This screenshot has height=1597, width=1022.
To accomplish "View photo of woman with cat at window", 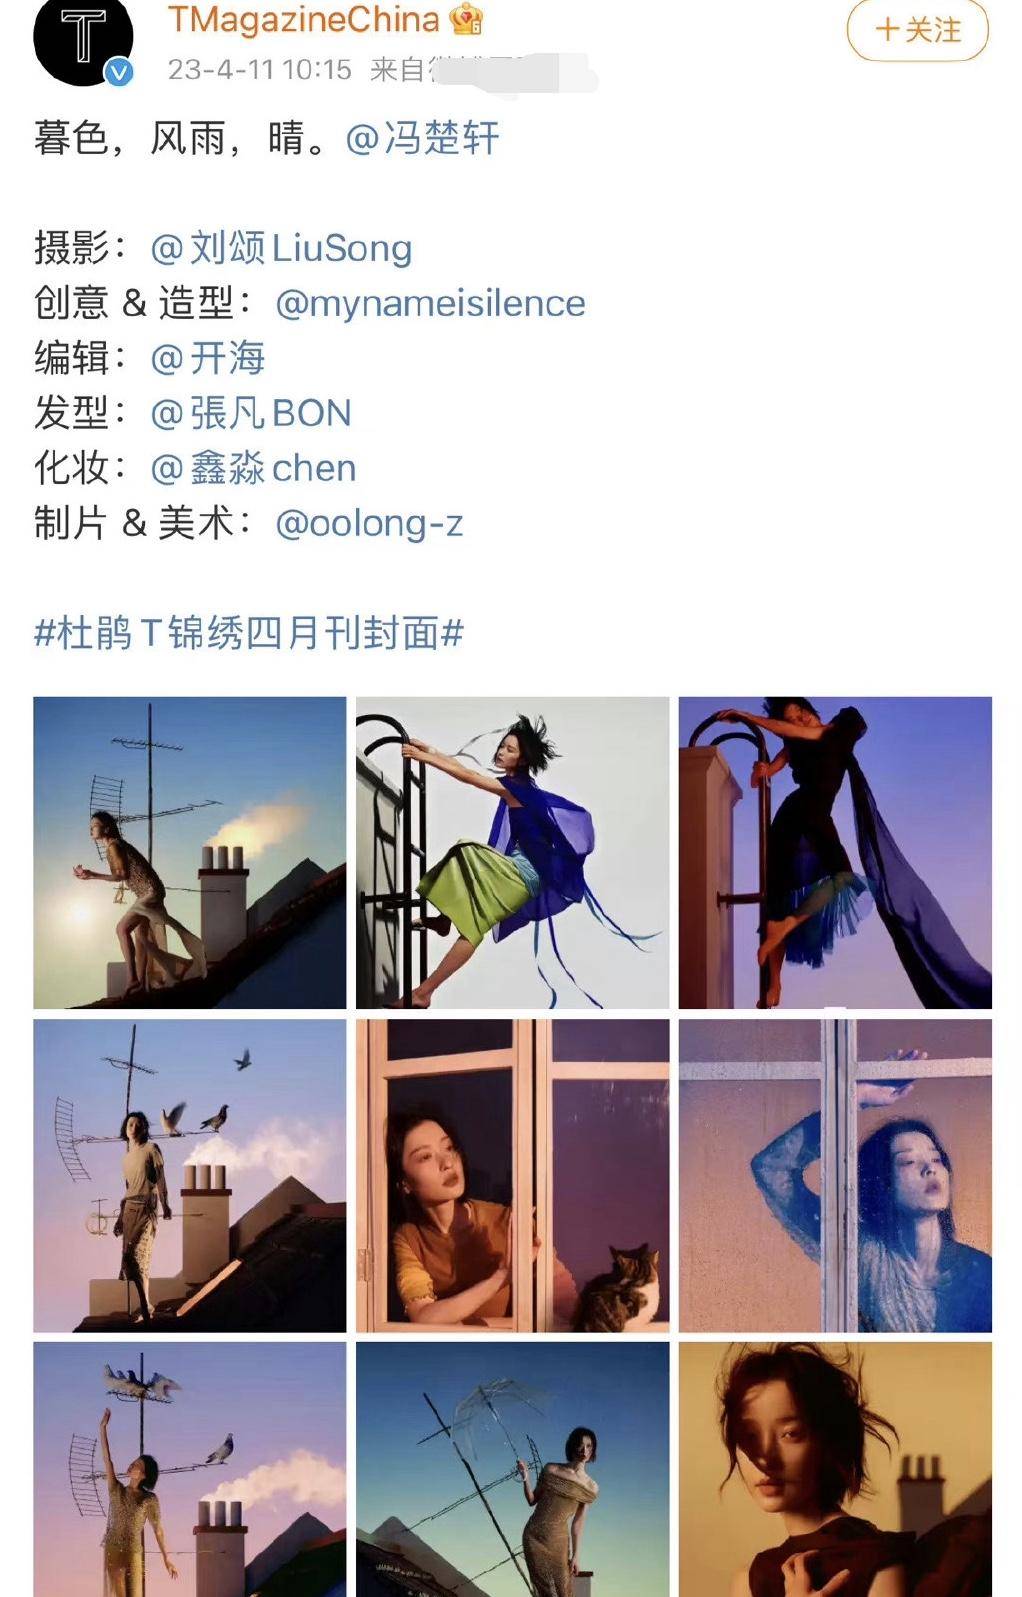I will (513, 1176).
